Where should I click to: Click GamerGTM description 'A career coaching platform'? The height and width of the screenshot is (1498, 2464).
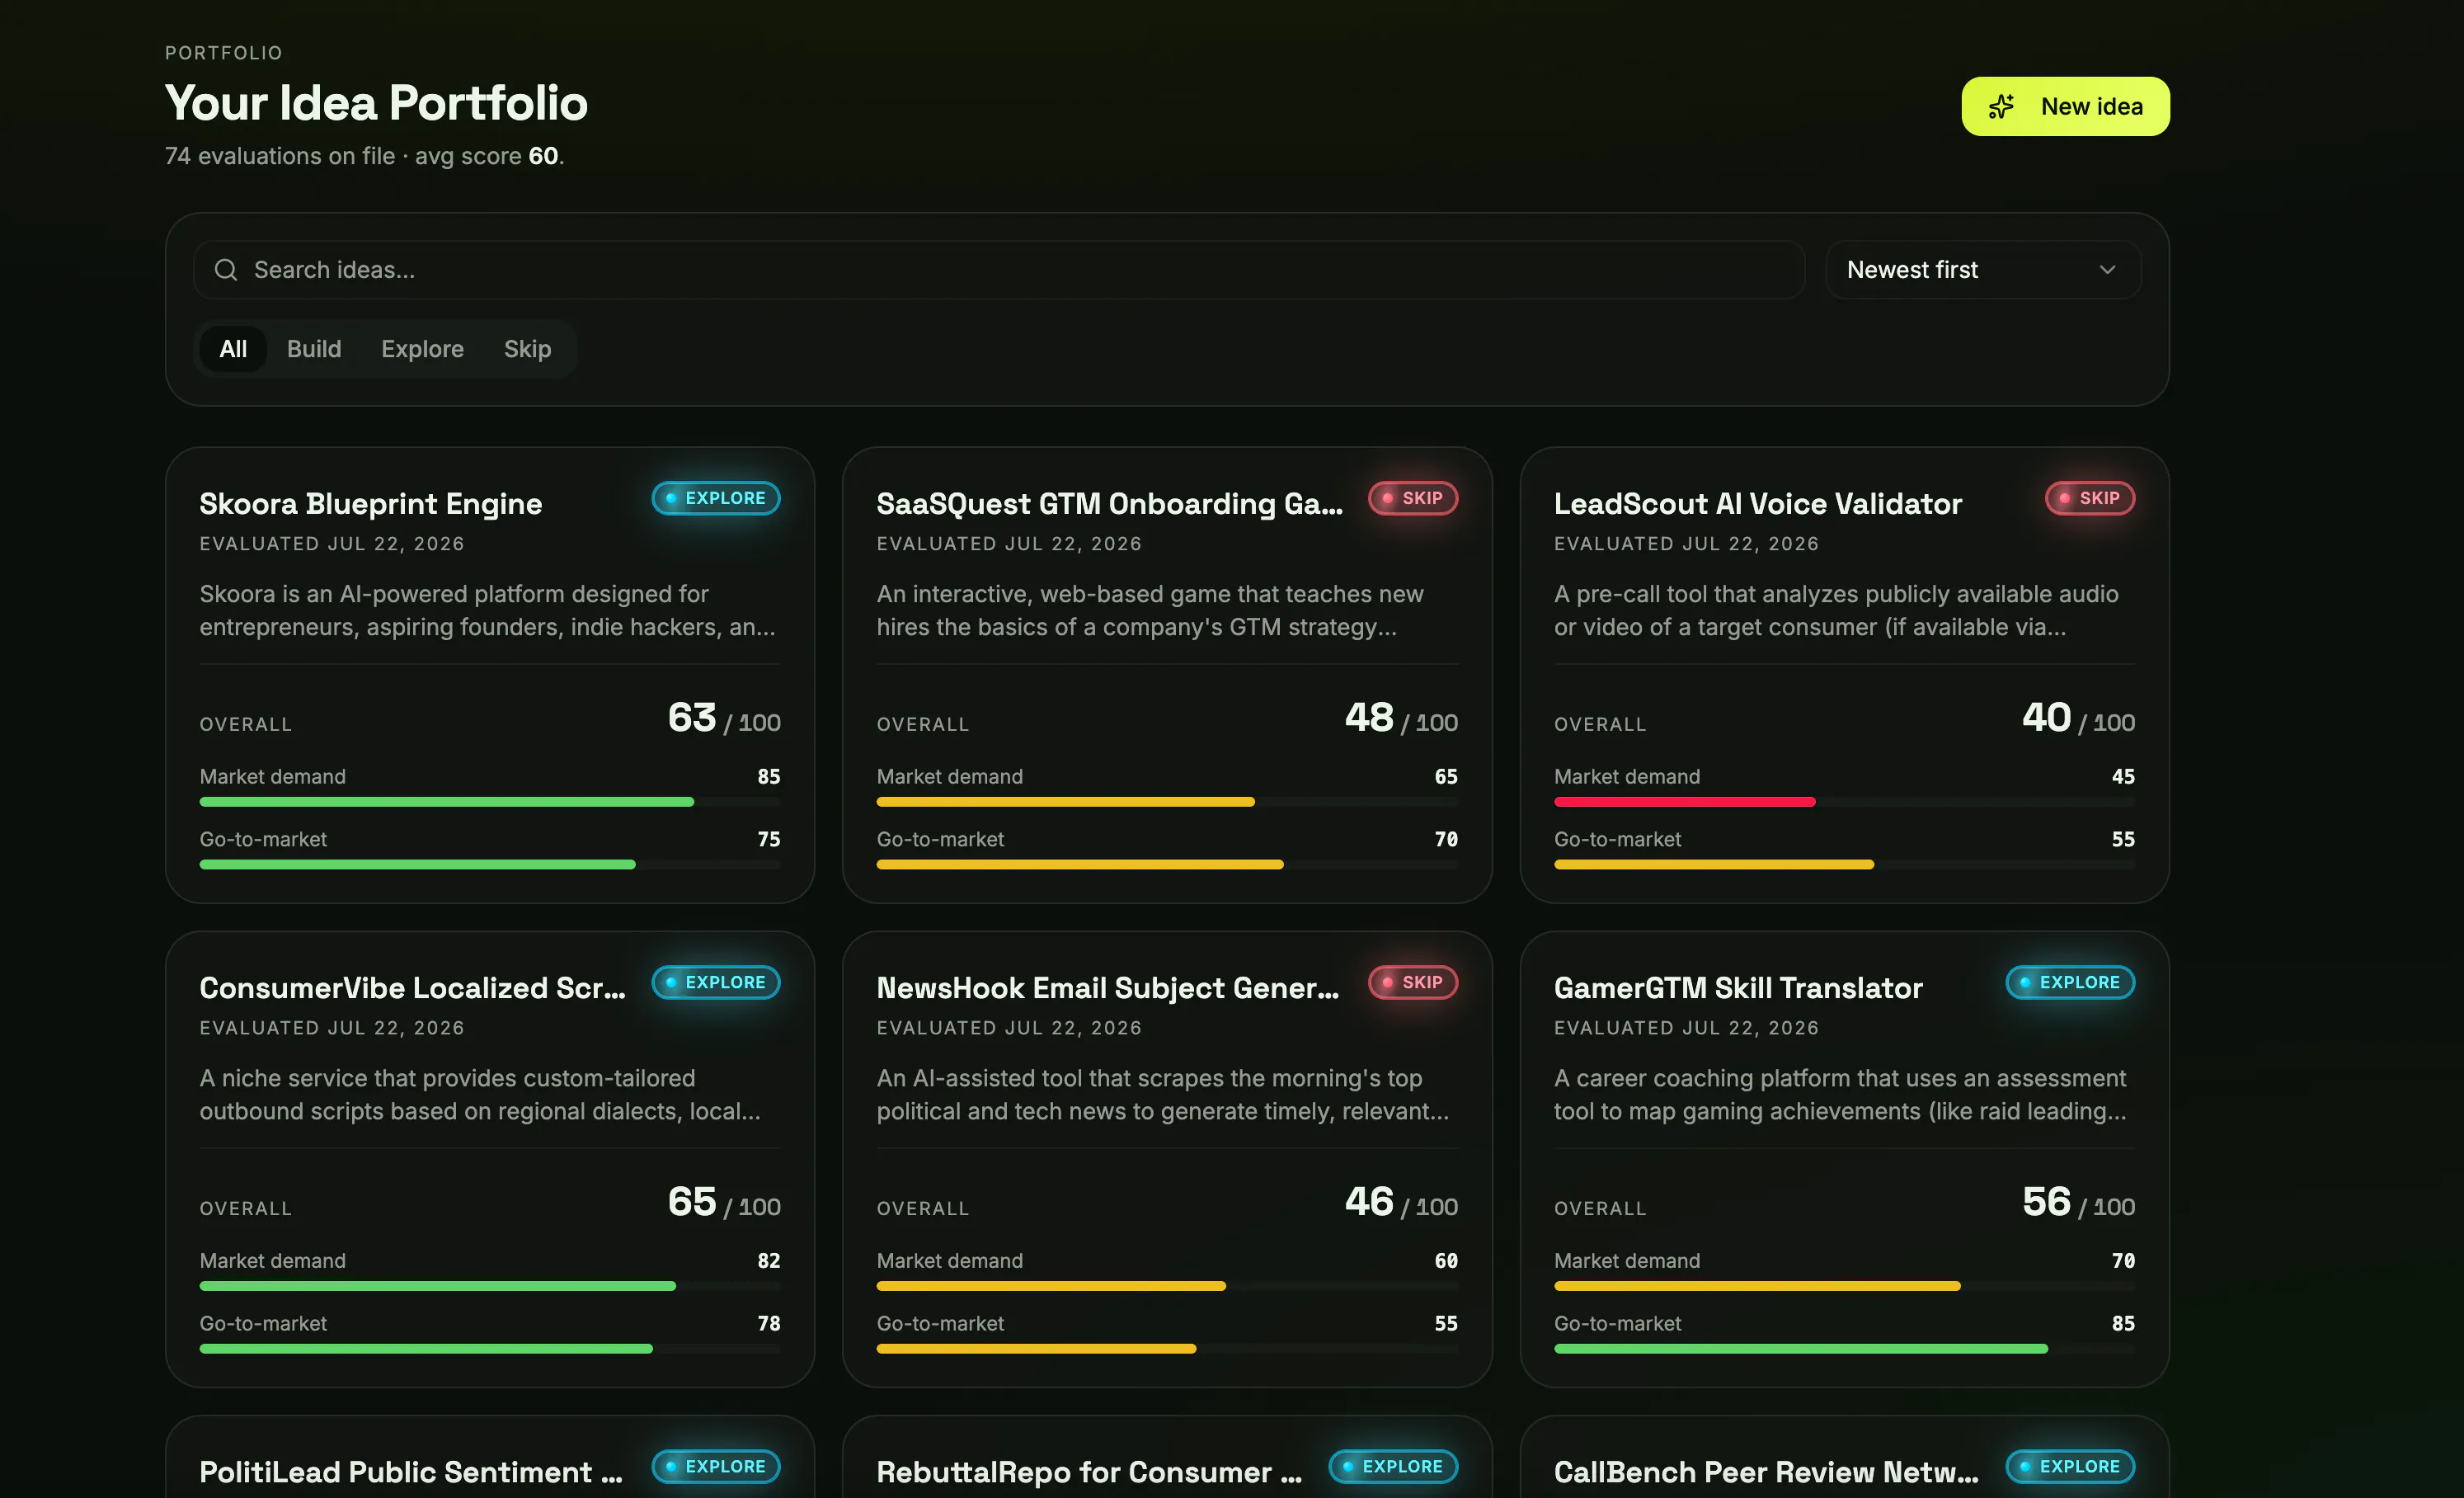(1840, 1094)
